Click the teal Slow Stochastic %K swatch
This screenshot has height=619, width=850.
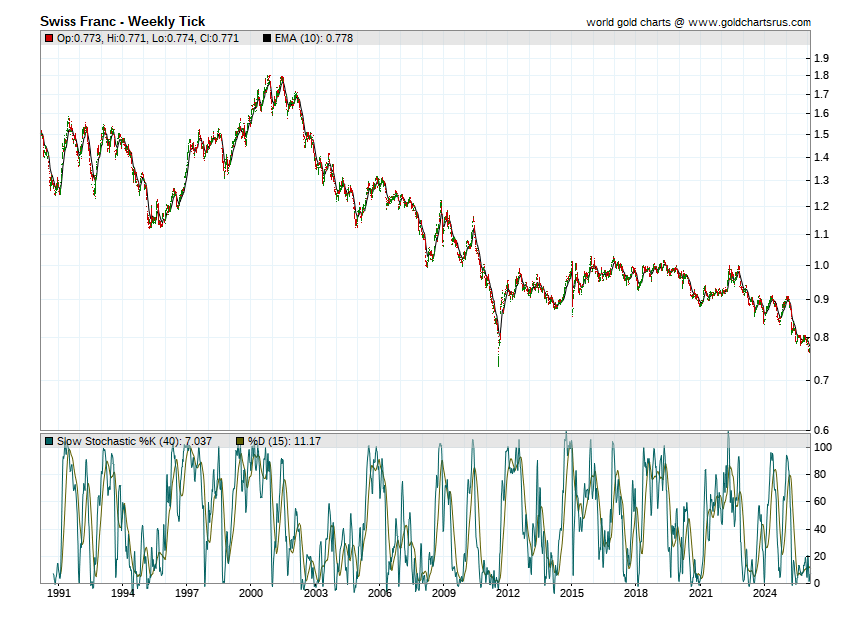[48, 441]
